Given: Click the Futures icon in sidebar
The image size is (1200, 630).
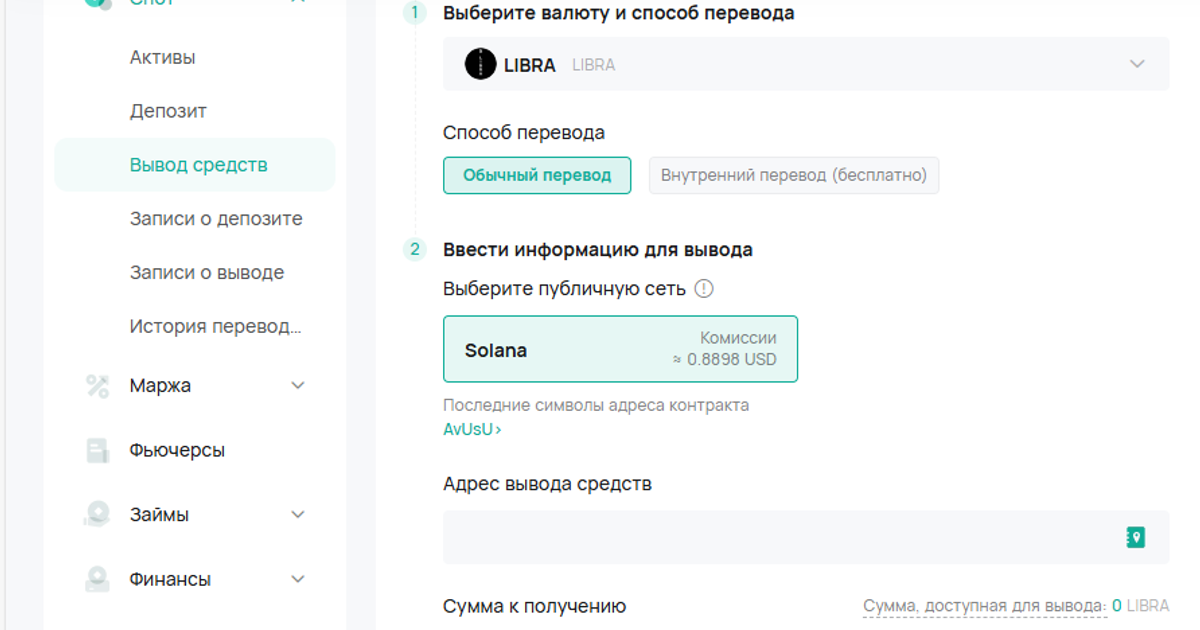Looking at the screenshot, I should 97,451.
